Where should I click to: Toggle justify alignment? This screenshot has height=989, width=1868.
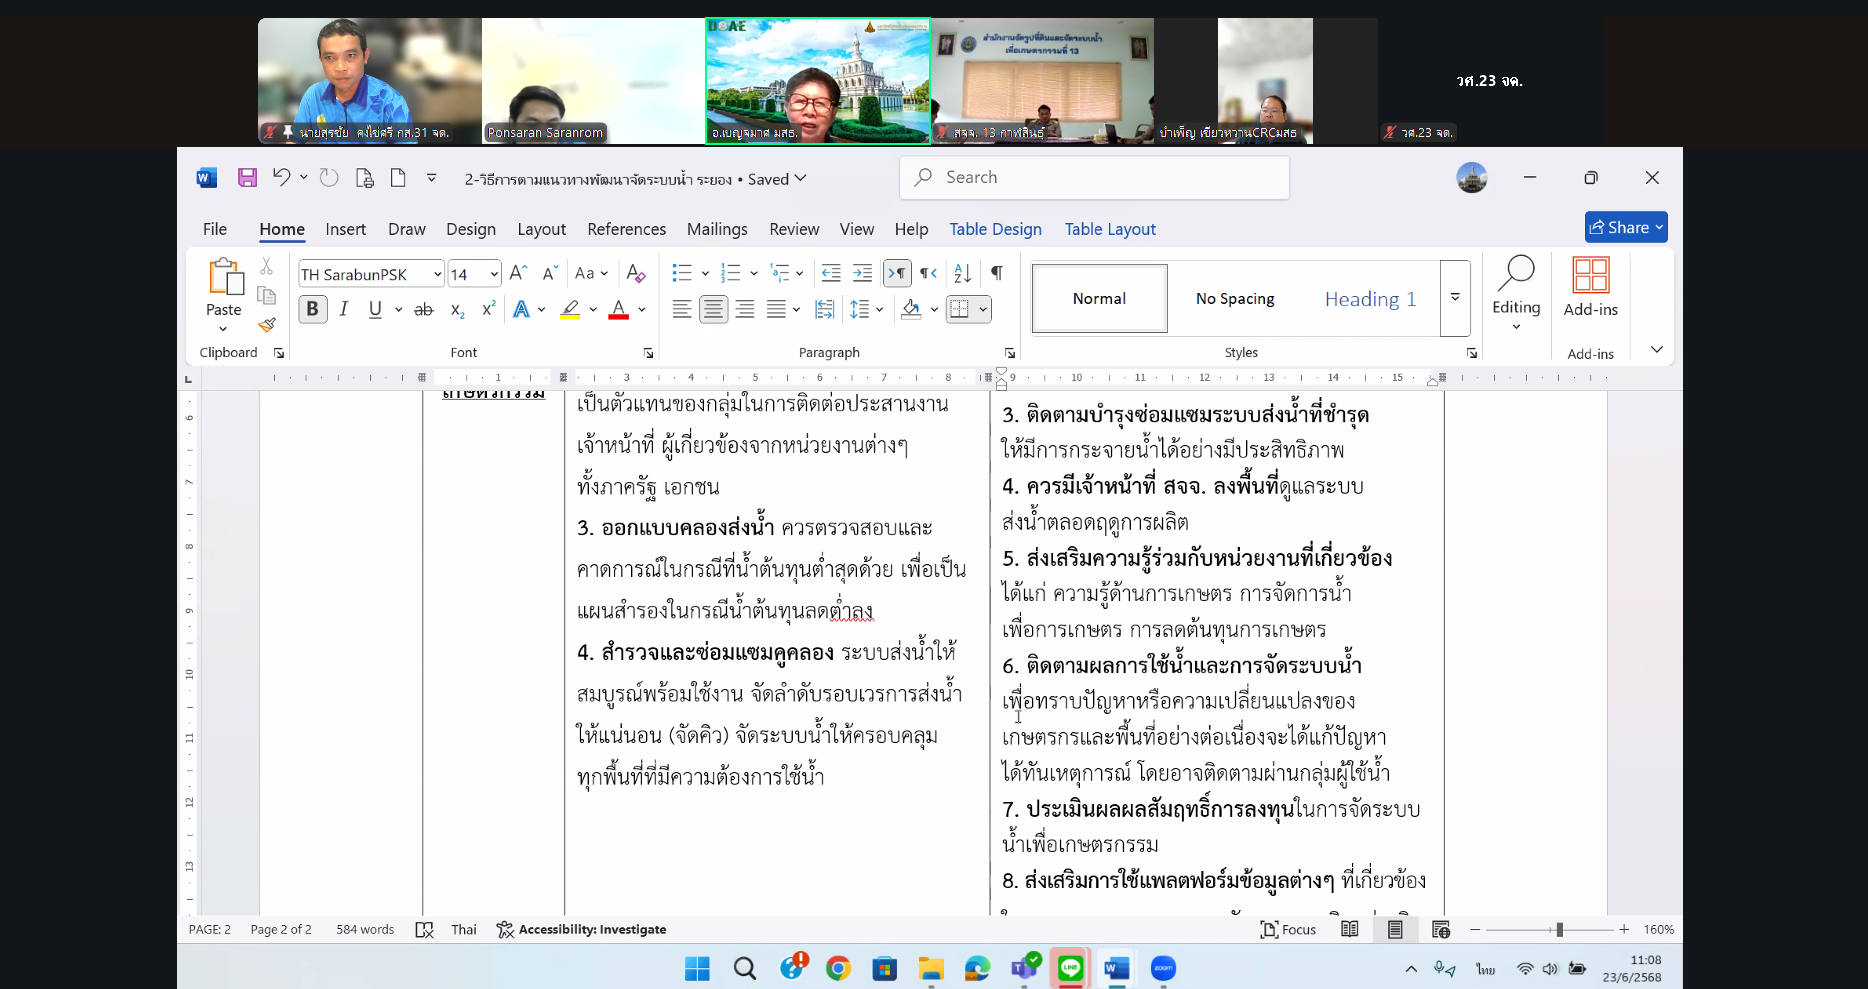776,310
